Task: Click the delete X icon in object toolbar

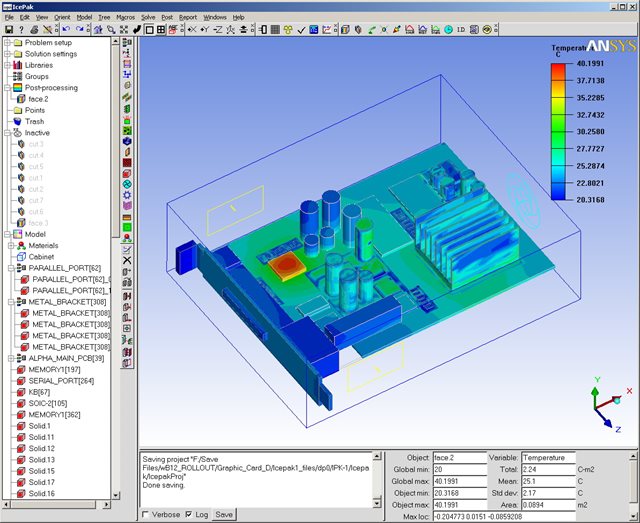Action: (127, 260)
